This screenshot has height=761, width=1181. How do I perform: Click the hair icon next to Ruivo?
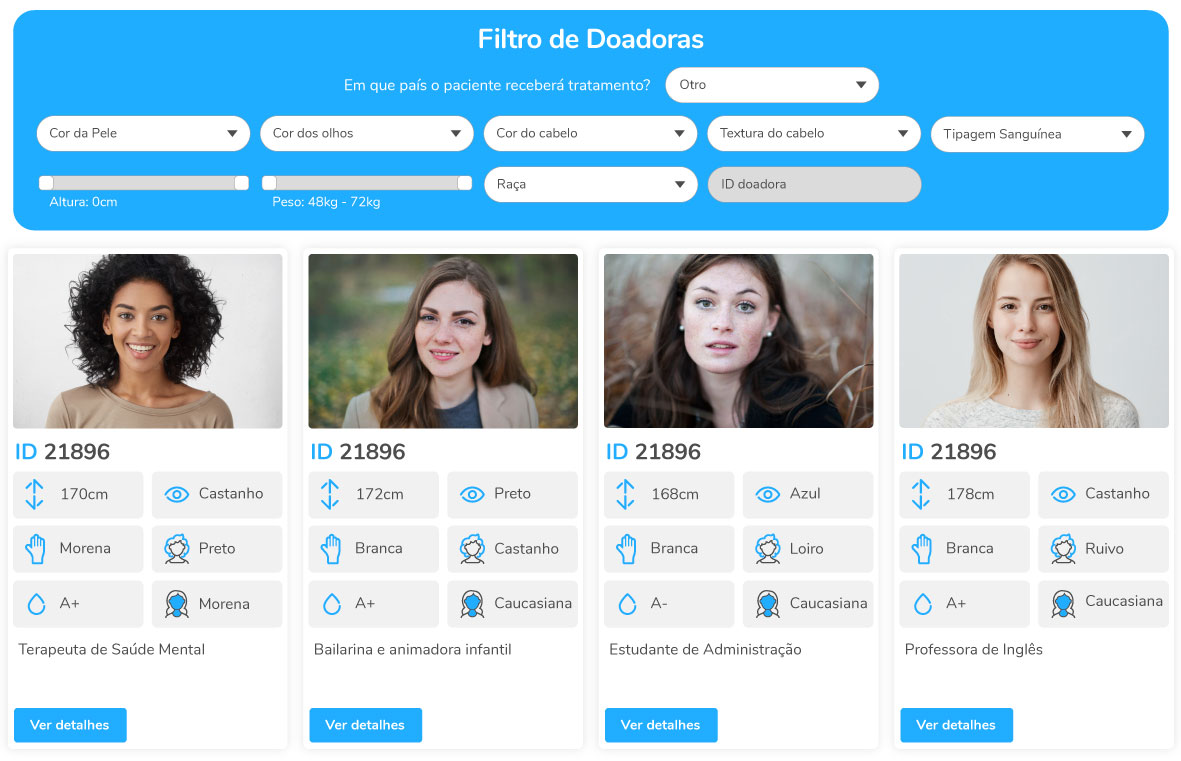pos(1063,549)
